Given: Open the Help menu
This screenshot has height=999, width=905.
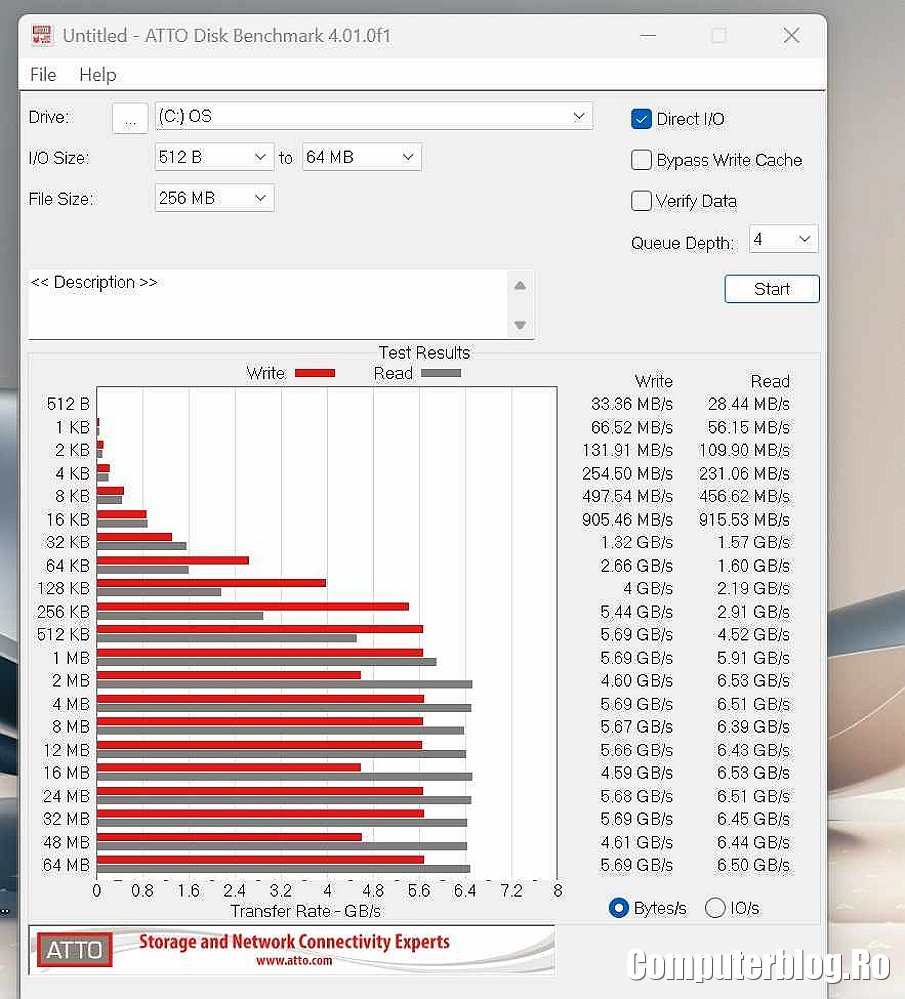Looking at the screenshot, I should point(98,75).
